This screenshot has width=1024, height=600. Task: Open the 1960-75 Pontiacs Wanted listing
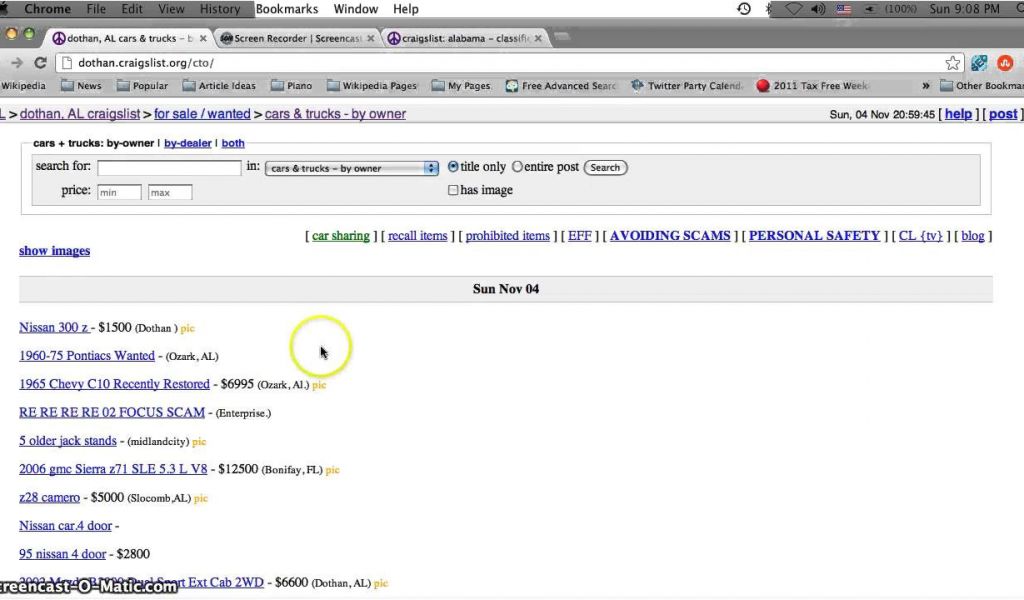[x=87, y=356]
